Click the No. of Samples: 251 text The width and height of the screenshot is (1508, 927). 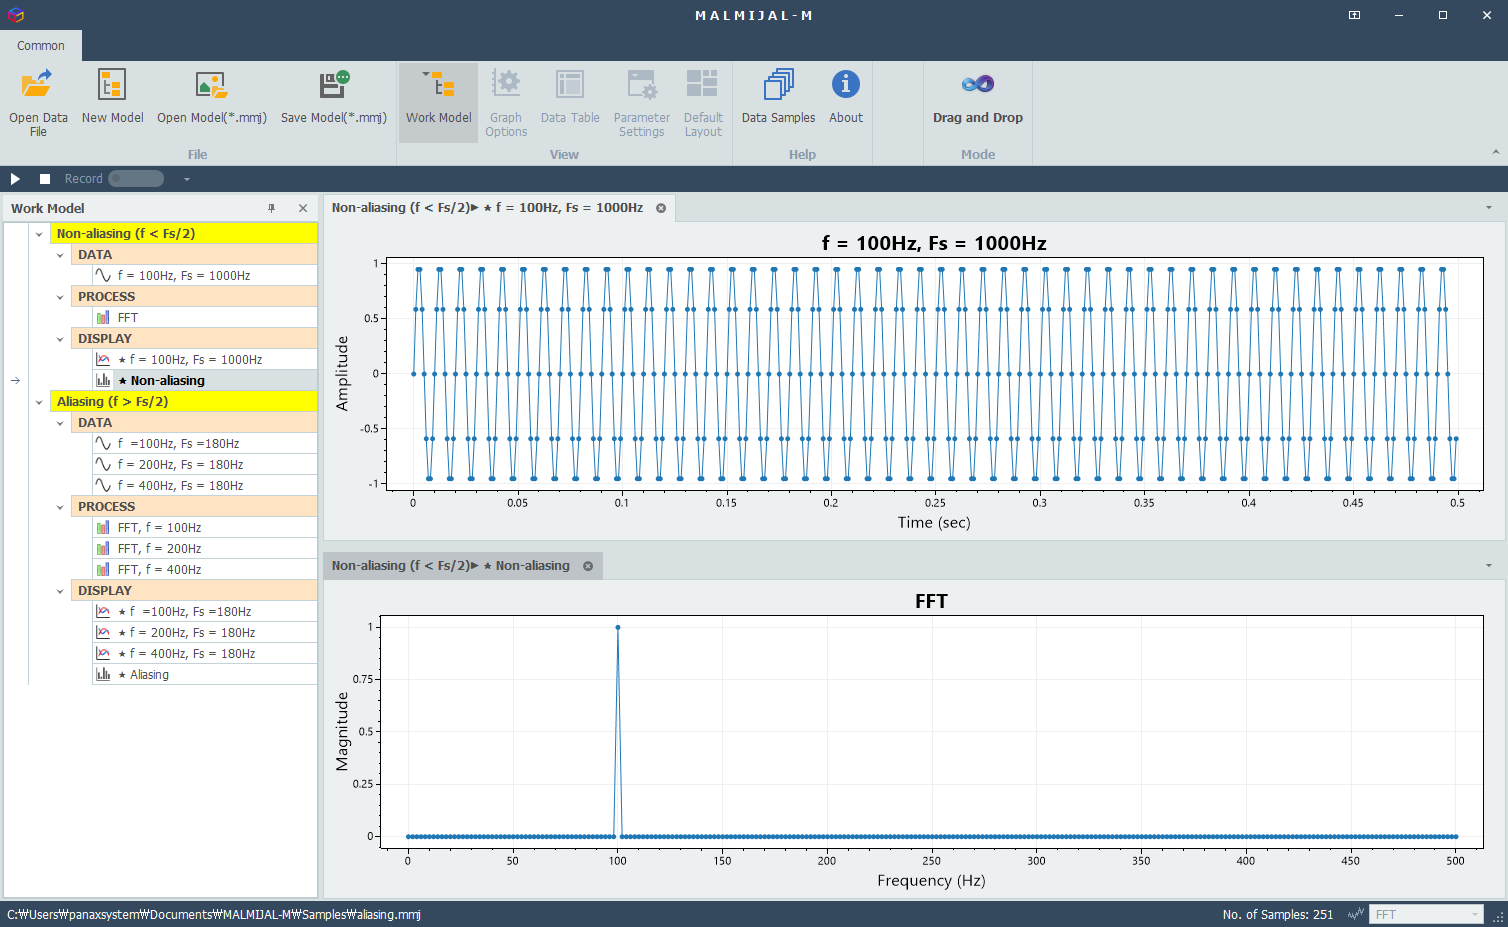point(1278,914)
